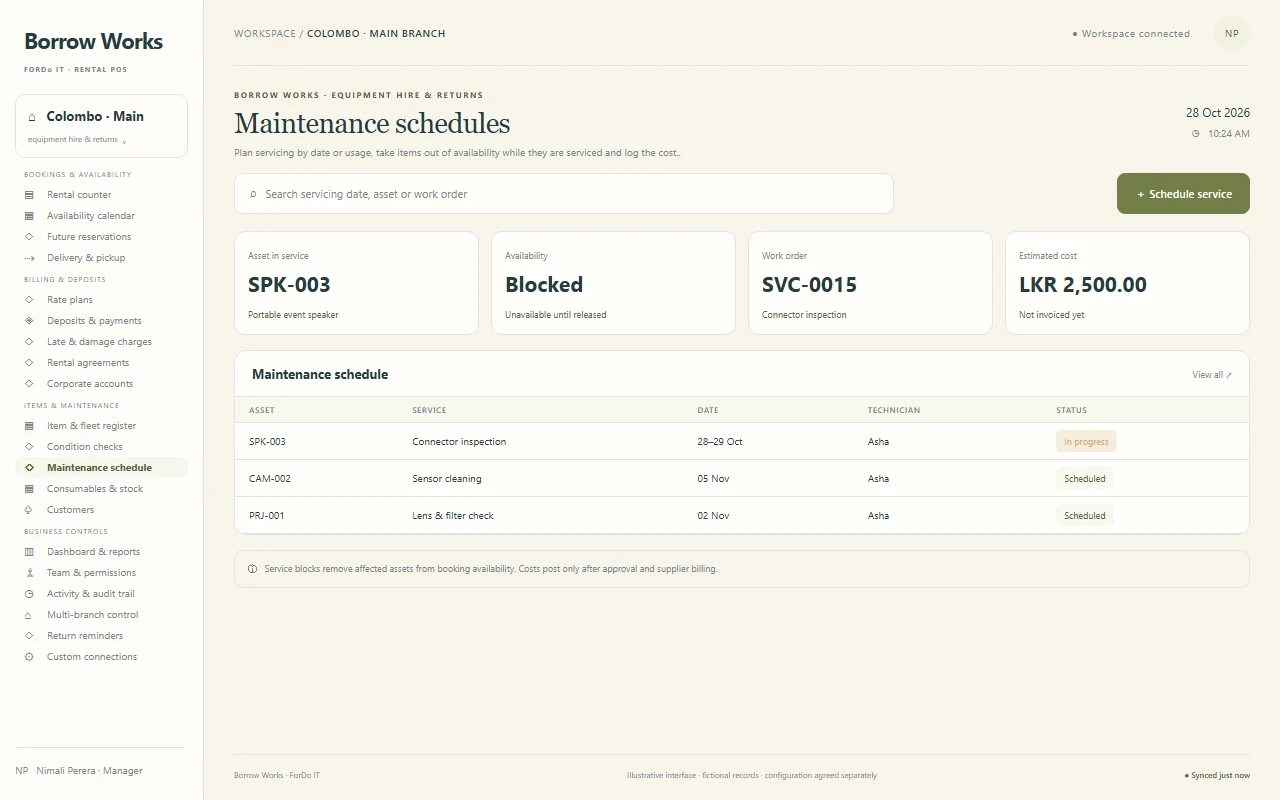Click the In progress status badge
Screen dimensions: 1280x800
1086,442
